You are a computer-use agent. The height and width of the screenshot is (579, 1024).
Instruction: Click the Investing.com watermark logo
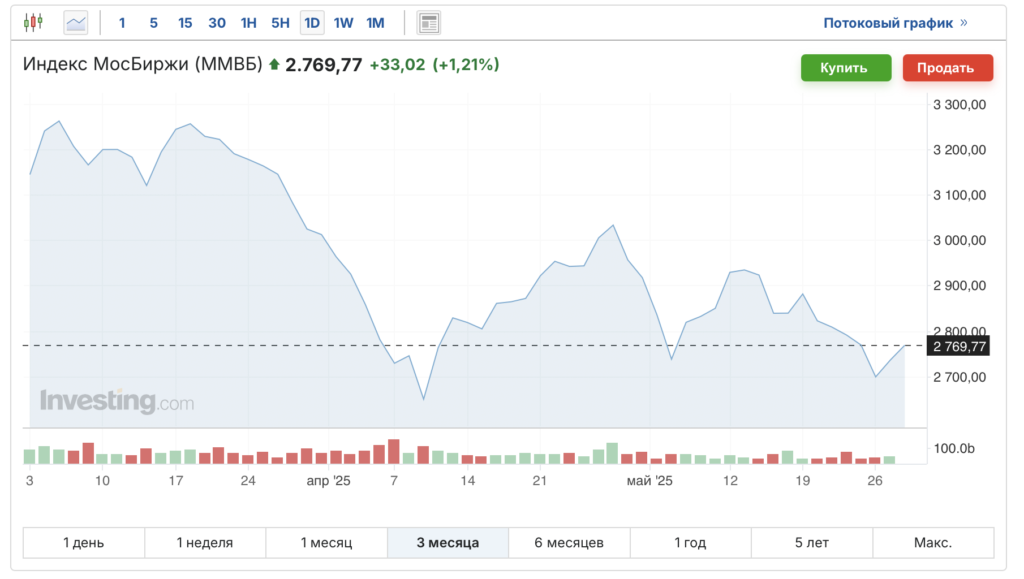pos(117,401)
